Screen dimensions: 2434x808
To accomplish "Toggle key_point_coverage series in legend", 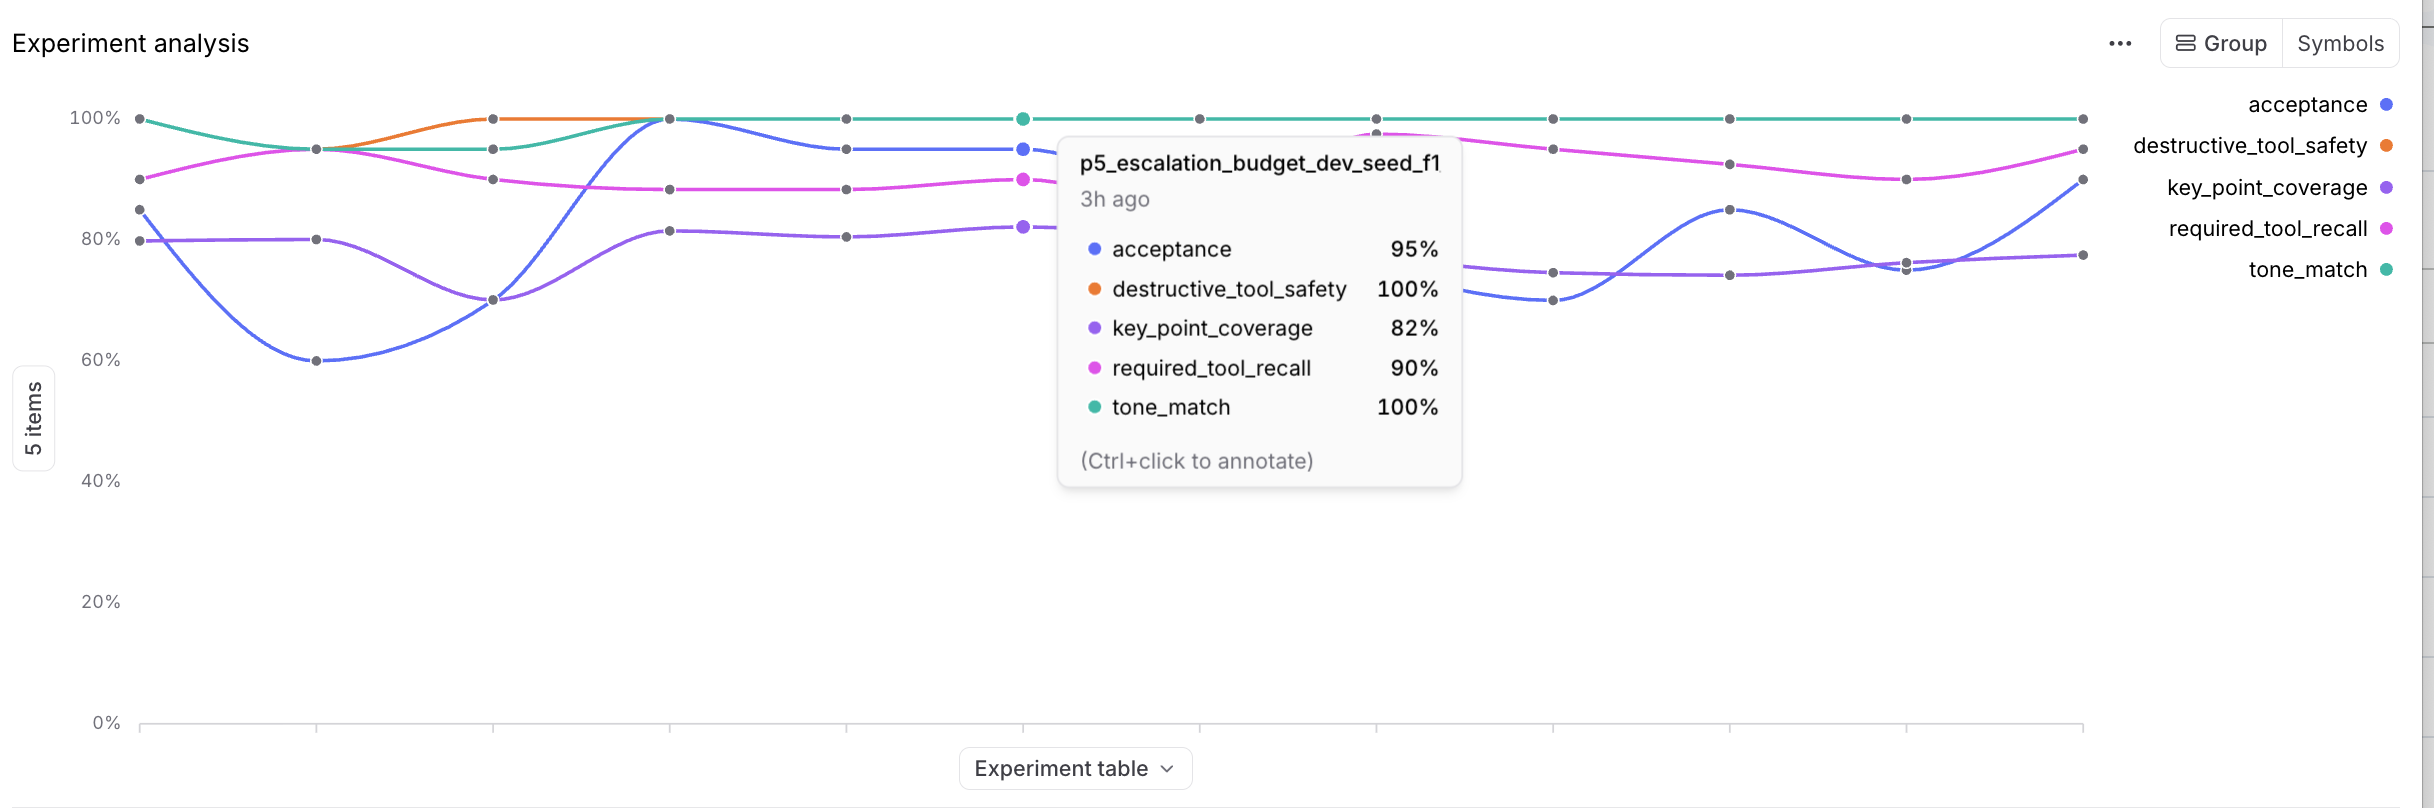I will tap(2280, 188).
